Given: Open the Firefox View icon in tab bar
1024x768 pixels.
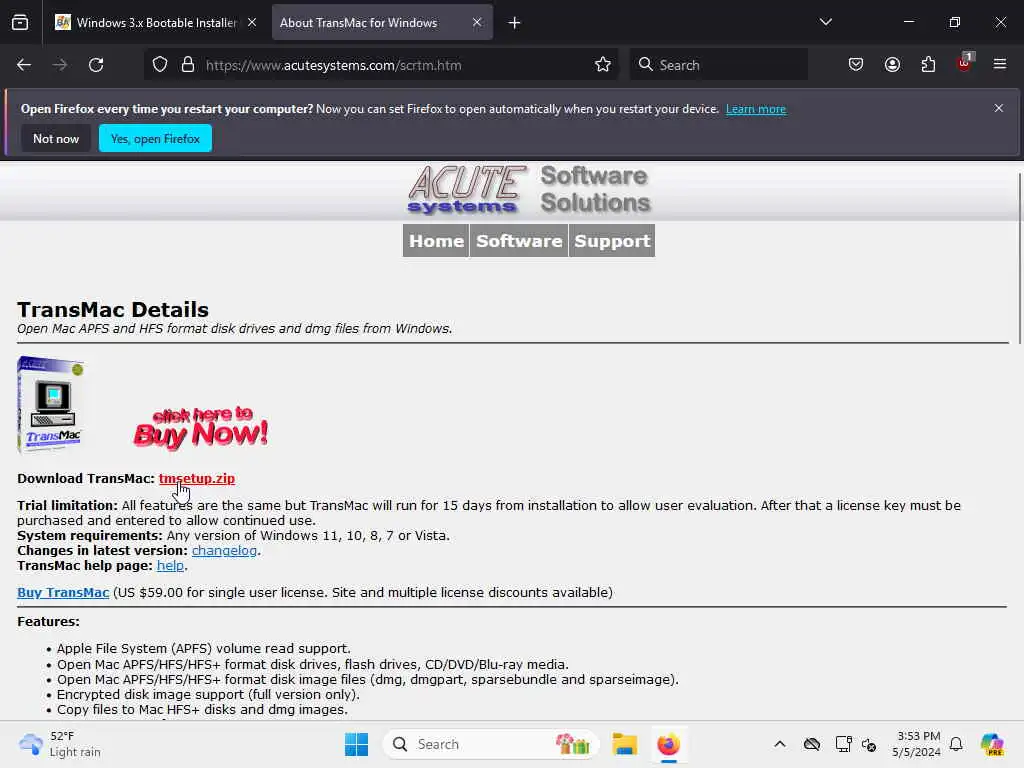Looking at the screenshot, I should [20, 22].
